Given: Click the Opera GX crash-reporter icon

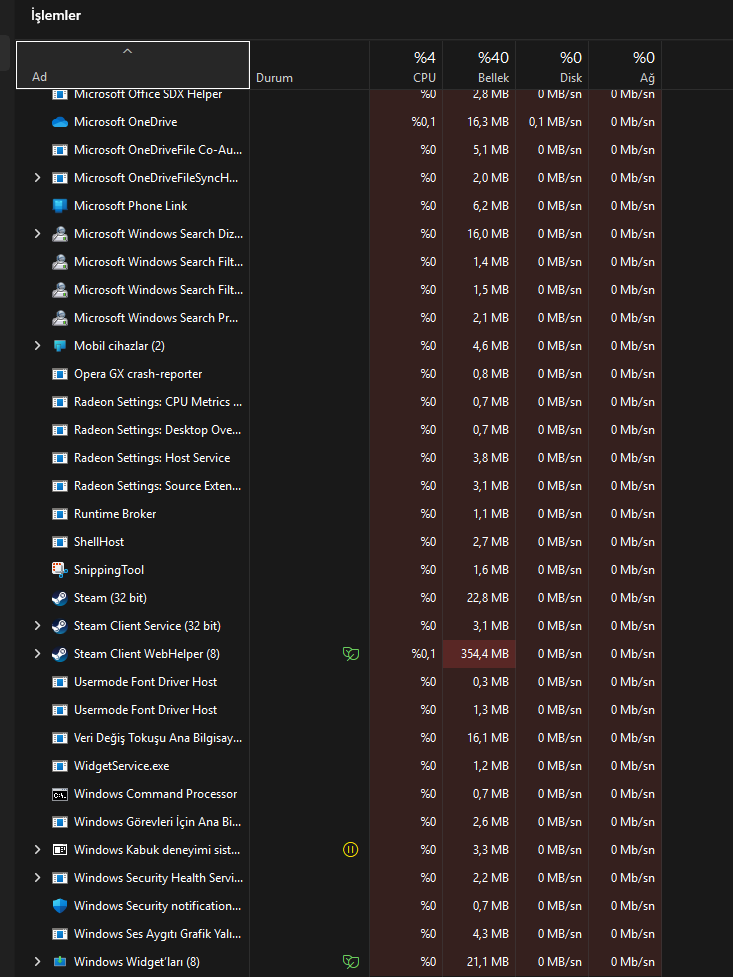Looking at the screenshot, I should click(x=60, y=374).
